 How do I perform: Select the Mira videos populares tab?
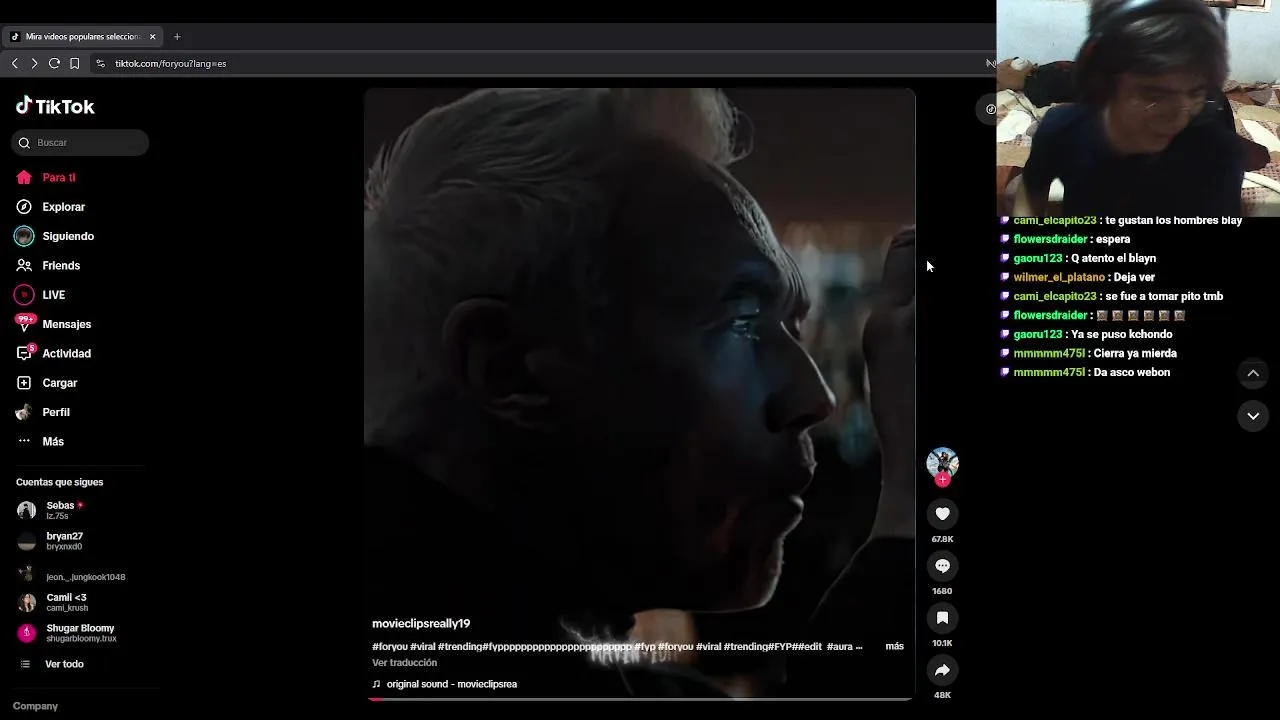point(83,37)
